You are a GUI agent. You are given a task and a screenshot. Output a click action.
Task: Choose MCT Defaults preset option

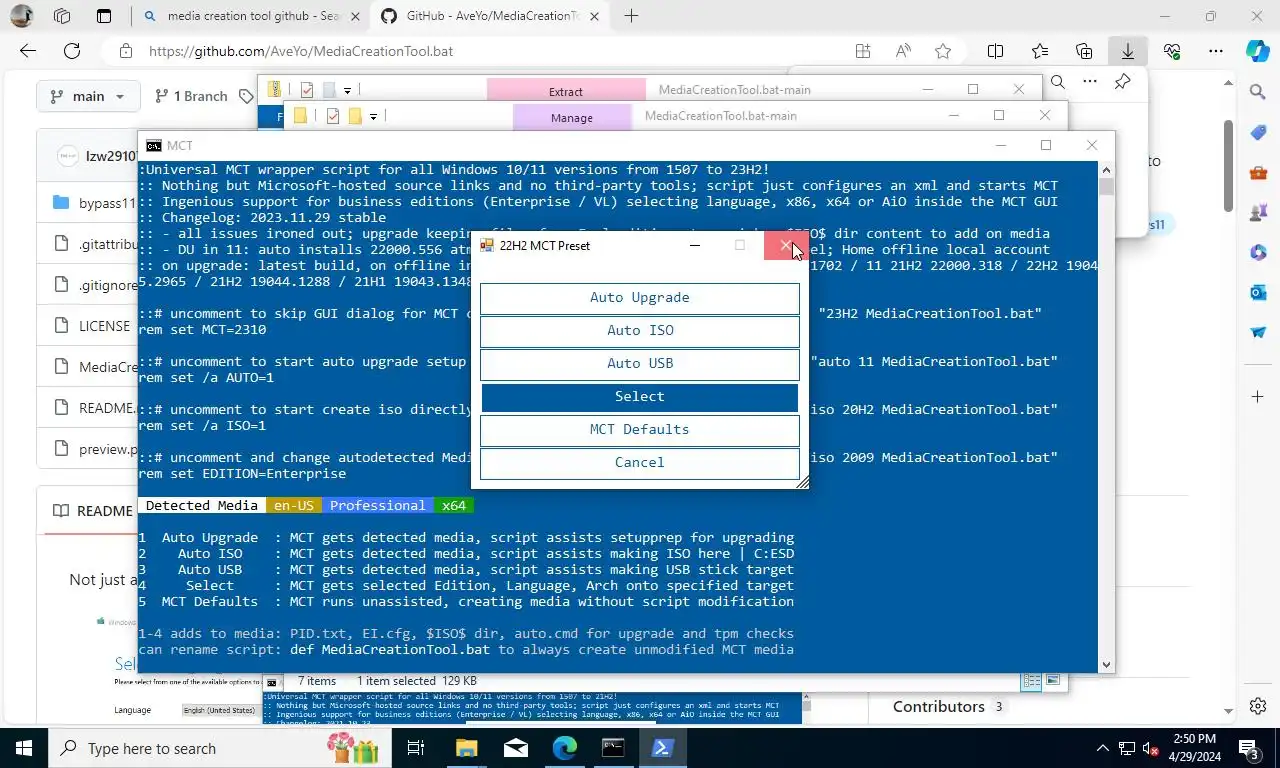[x=640, y=430]
